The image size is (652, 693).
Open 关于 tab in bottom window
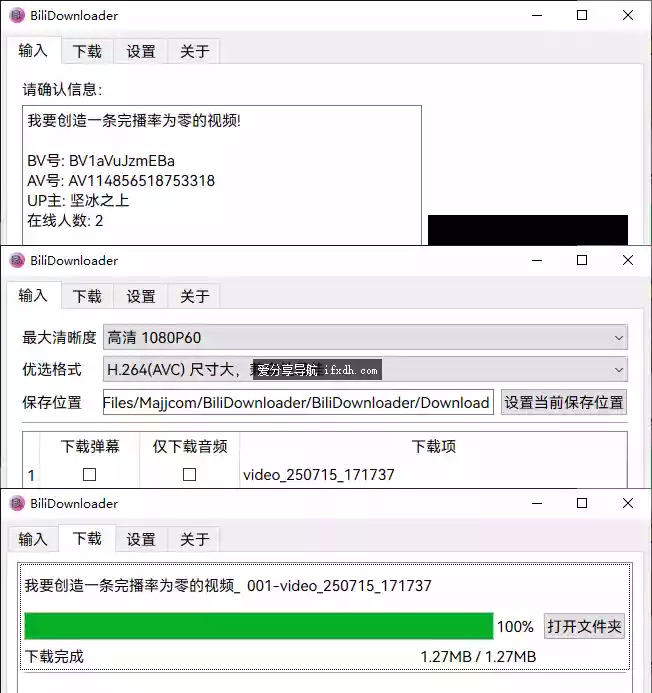(194, 539)
